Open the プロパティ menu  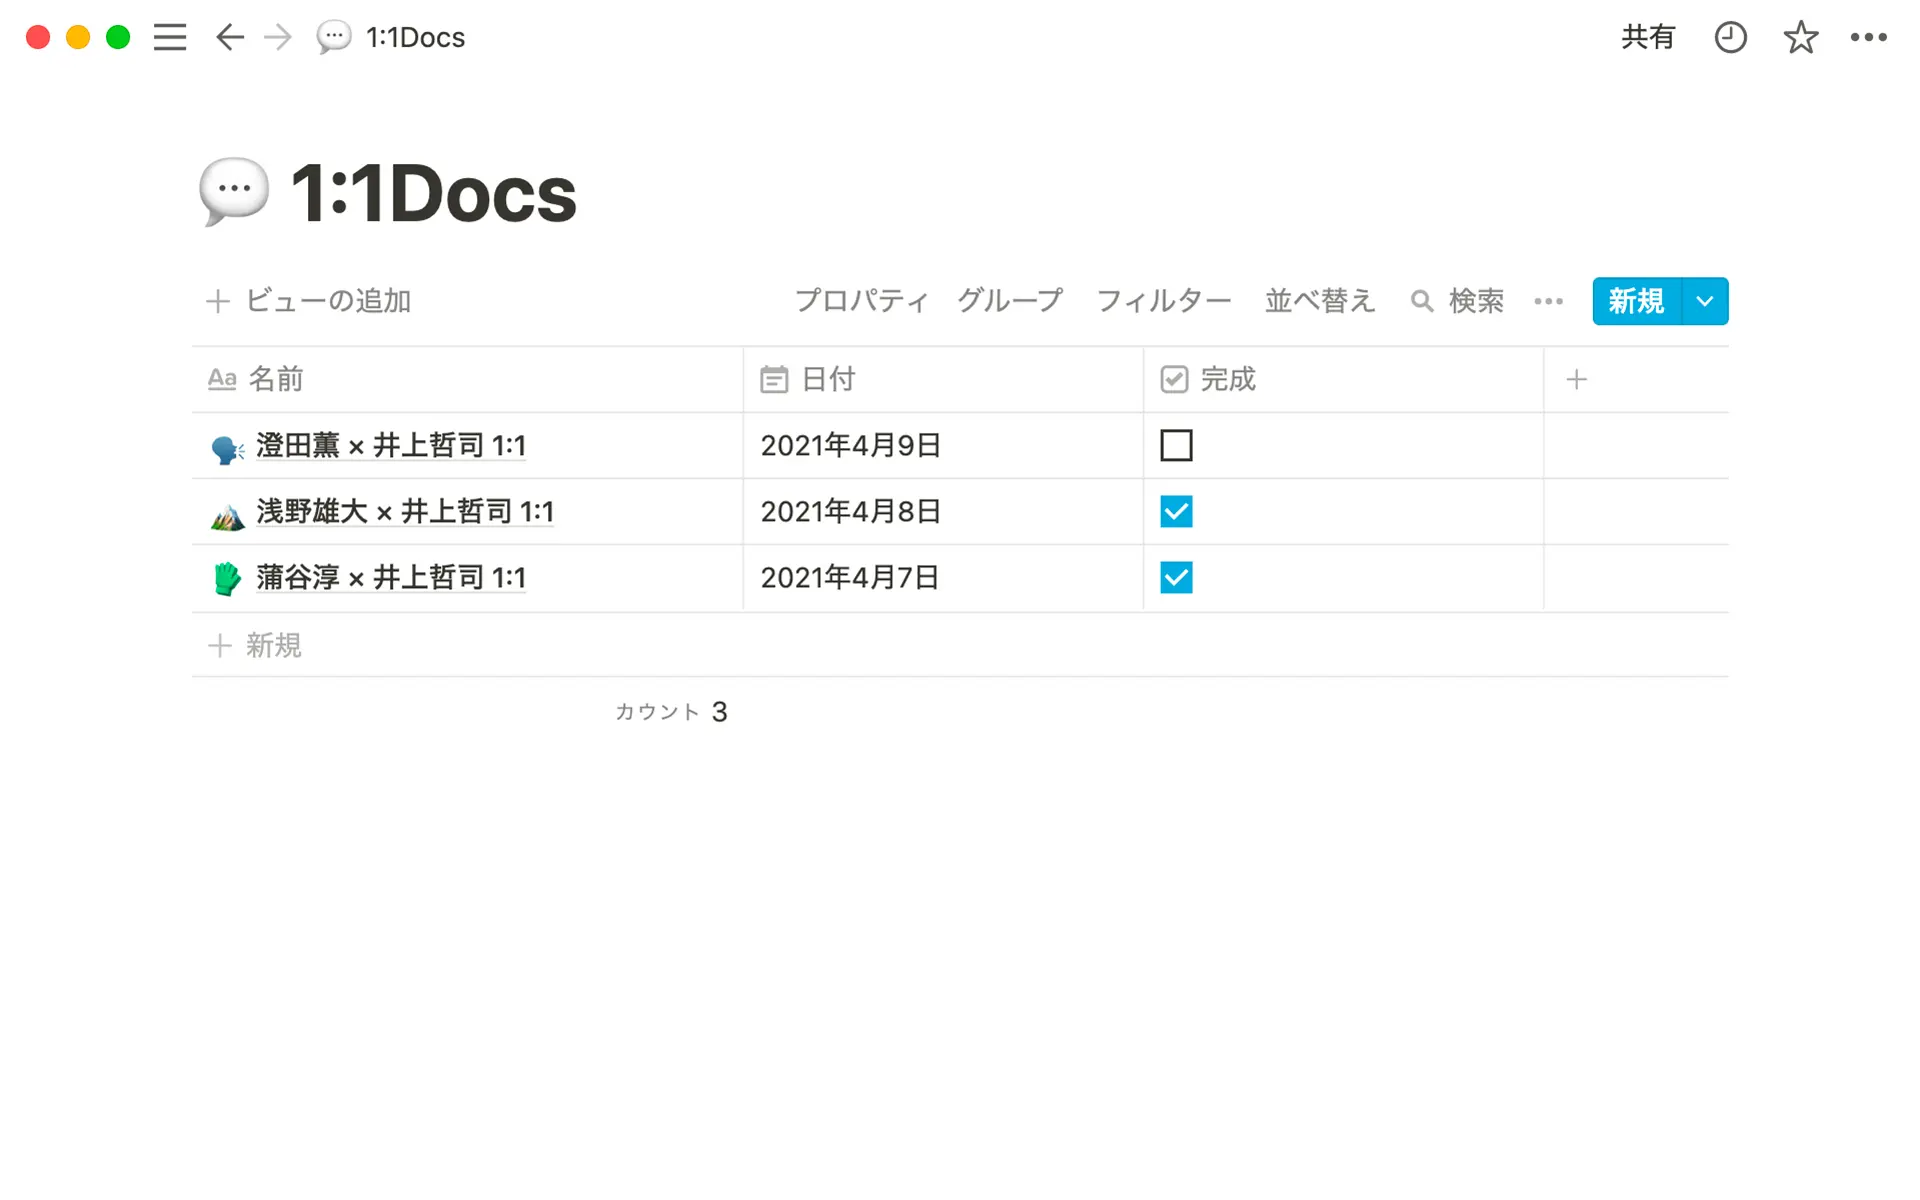(862, 301)
